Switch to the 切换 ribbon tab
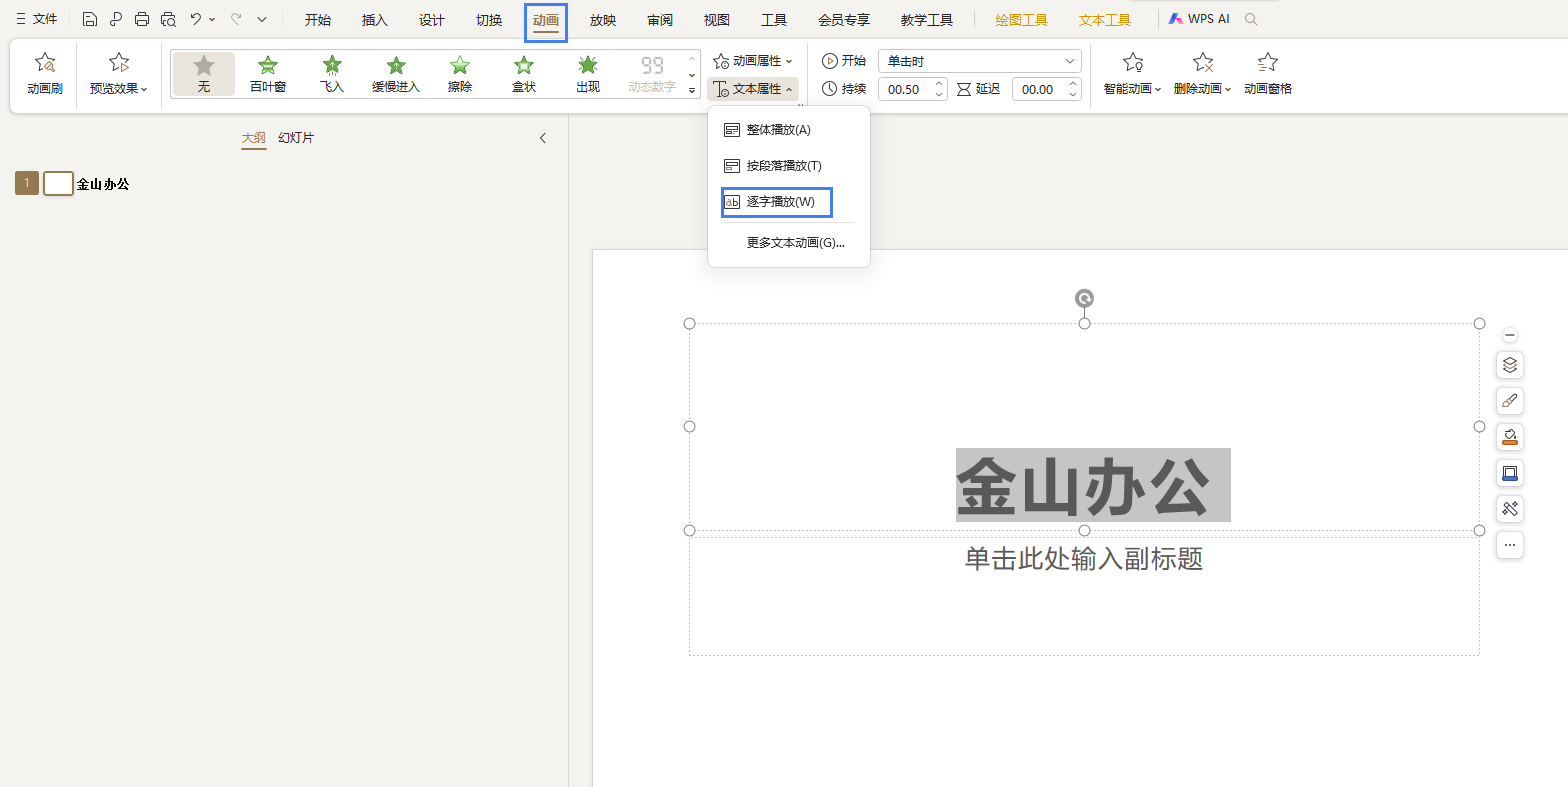The height and width of the screenshot is (787, 1568). (x=489, y=20)
